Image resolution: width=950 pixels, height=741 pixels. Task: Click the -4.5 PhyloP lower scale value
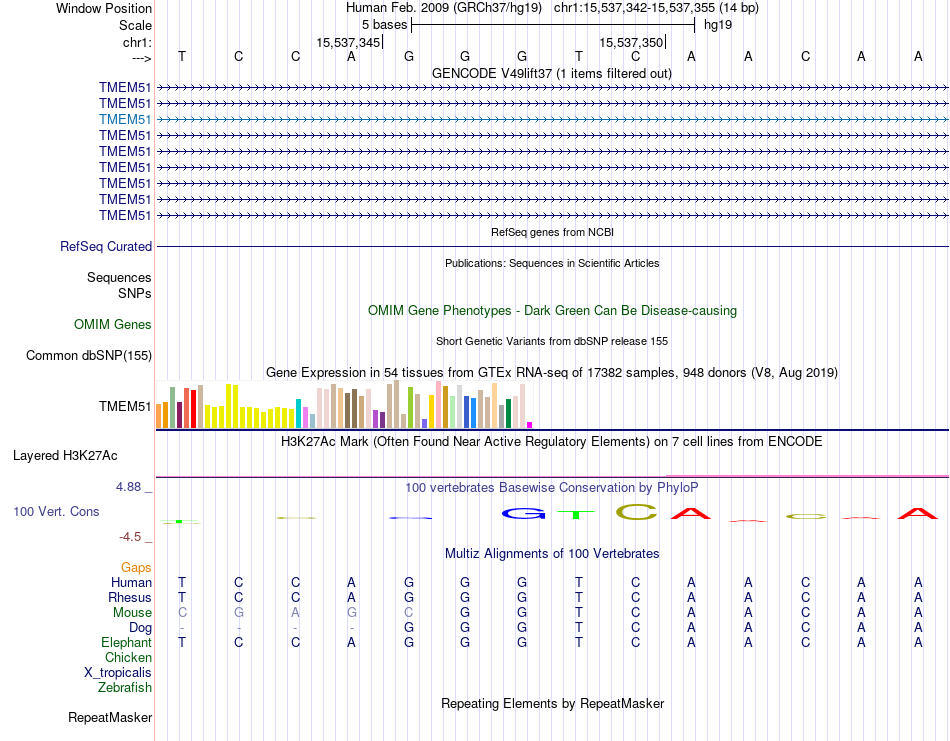pyautogui.click(x=130, y=537)
